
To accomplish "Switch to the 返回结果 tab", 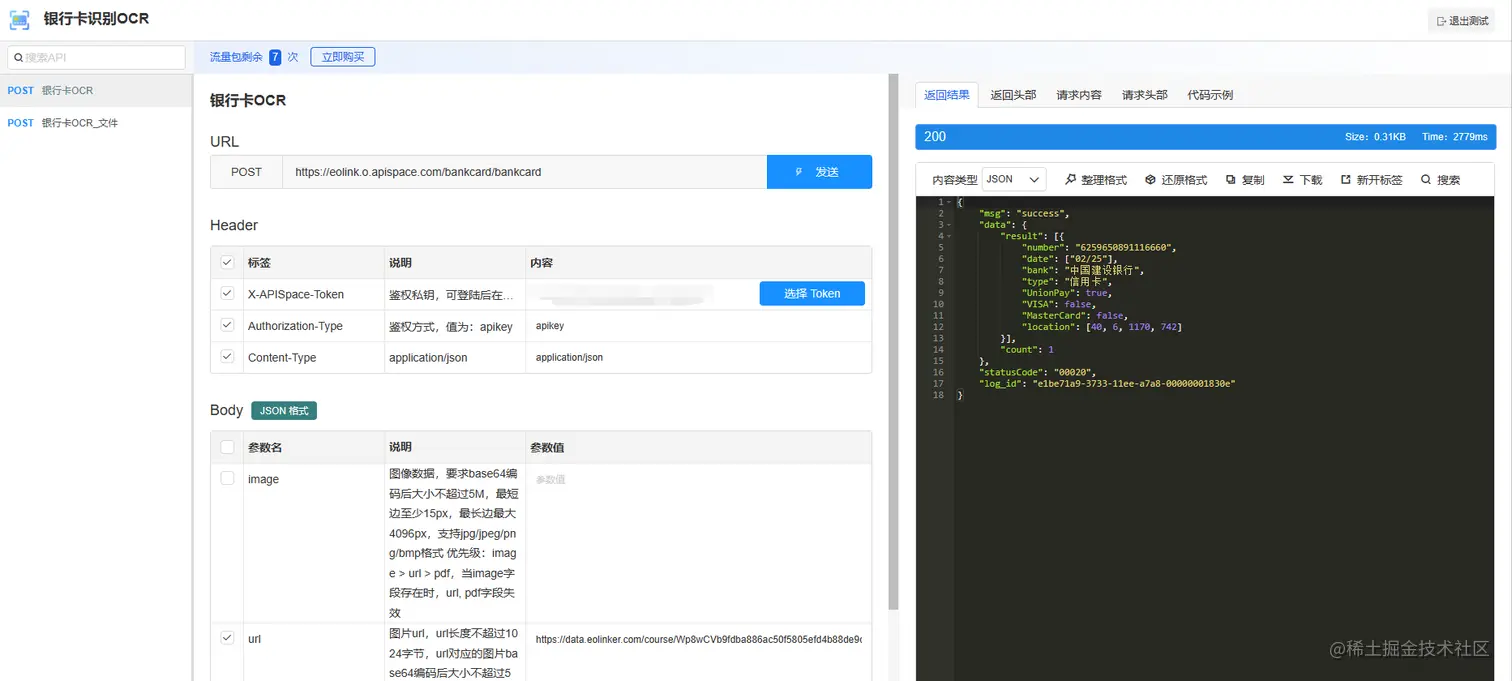I will 946,95.
